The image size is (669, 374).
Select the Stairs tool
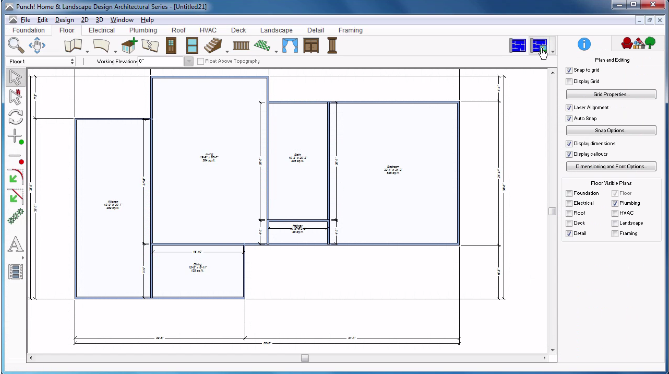[213, 45]
